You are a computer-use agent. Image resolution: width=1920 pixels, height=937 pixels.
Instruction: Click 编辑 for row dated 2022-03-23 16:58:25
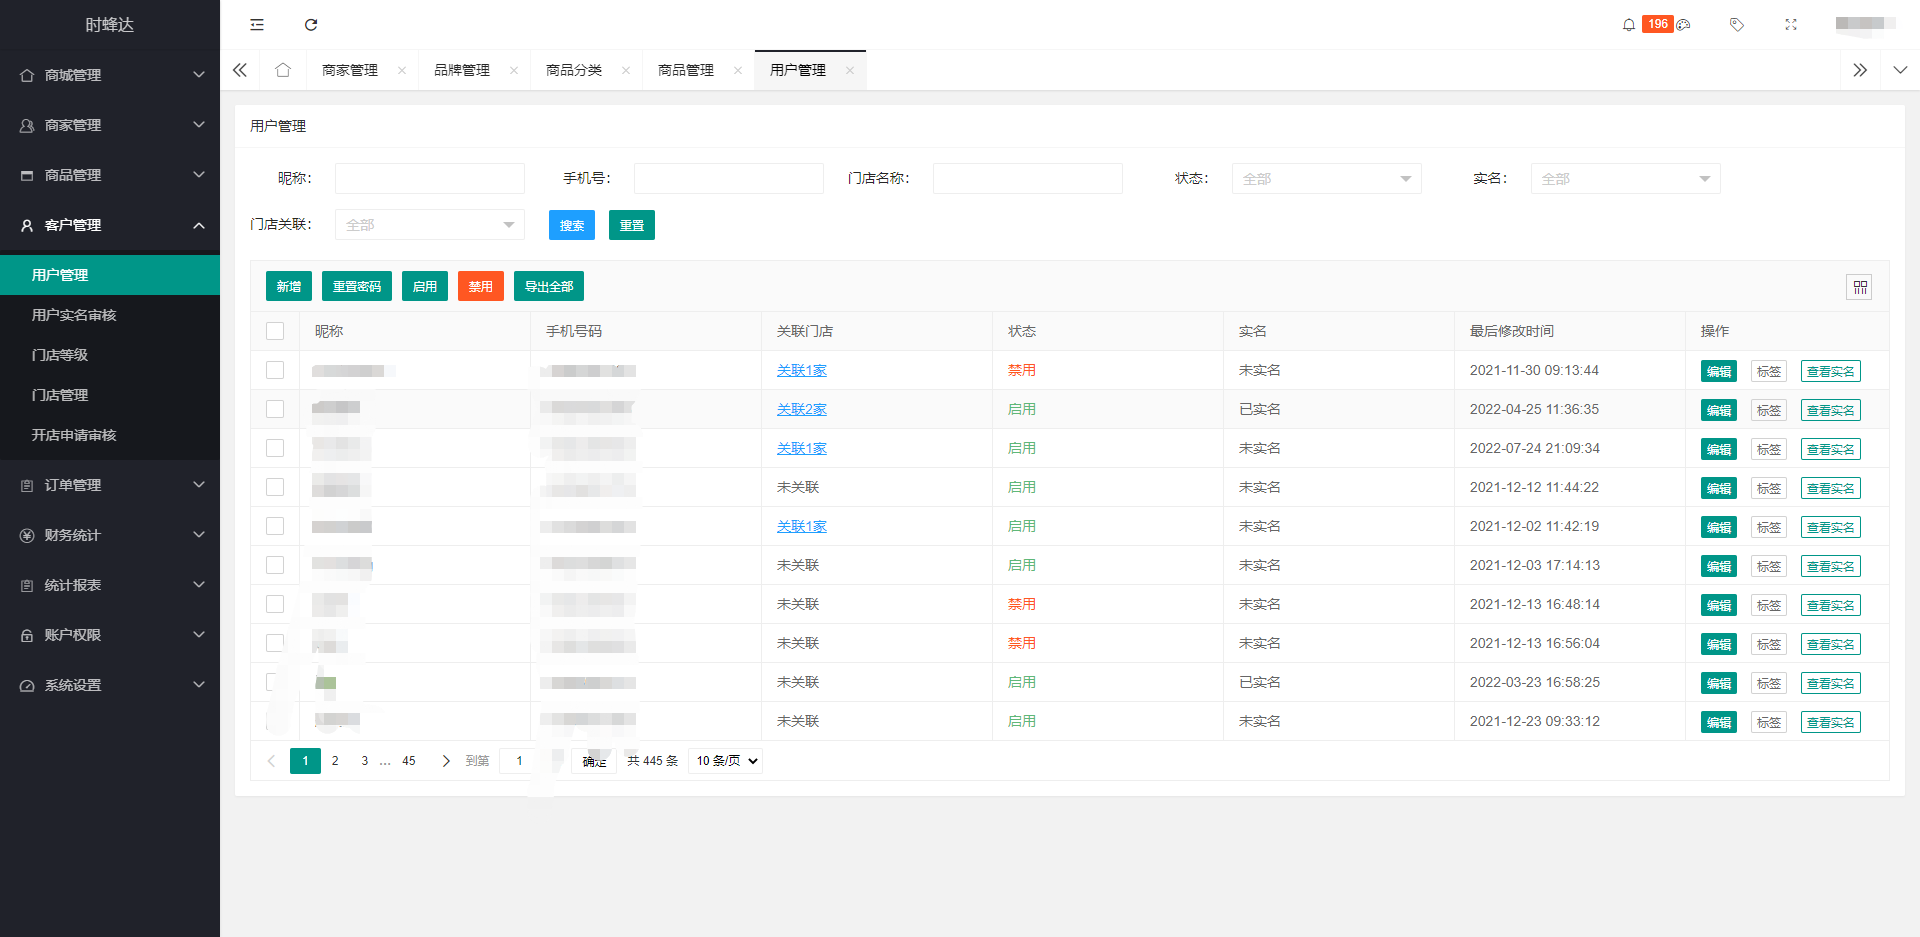pyautogui.click(x=1719, y=683)
